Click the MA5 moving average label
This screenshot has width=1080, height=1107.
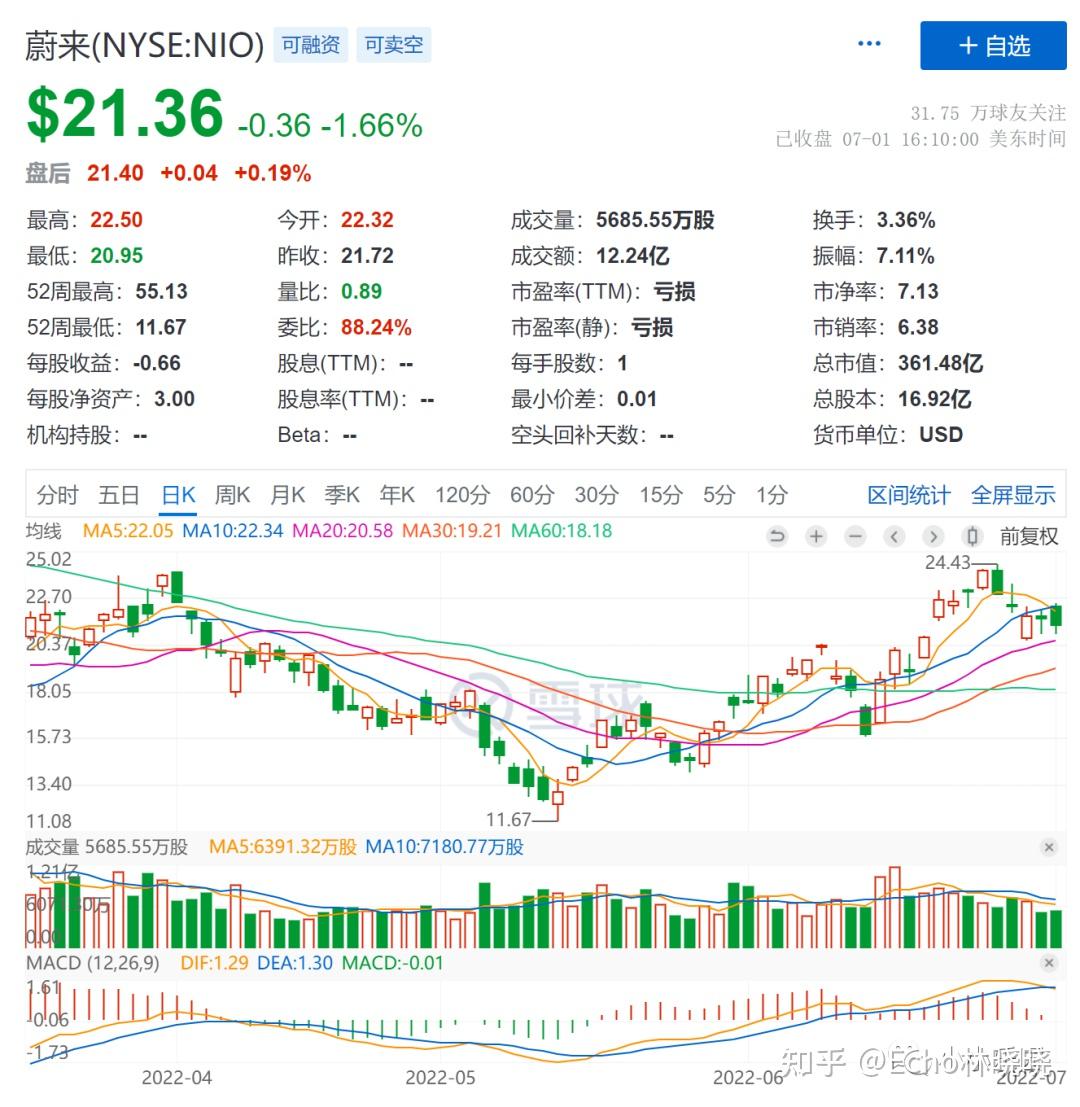(128, 531)
